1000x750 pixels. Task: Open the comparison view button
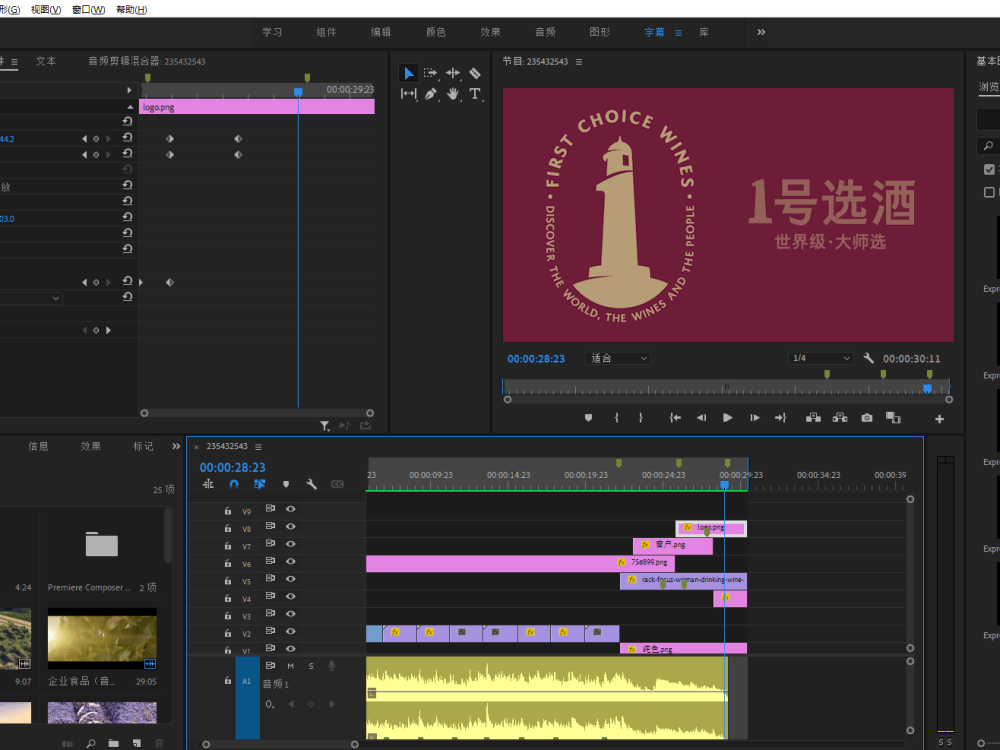(893, 418)
